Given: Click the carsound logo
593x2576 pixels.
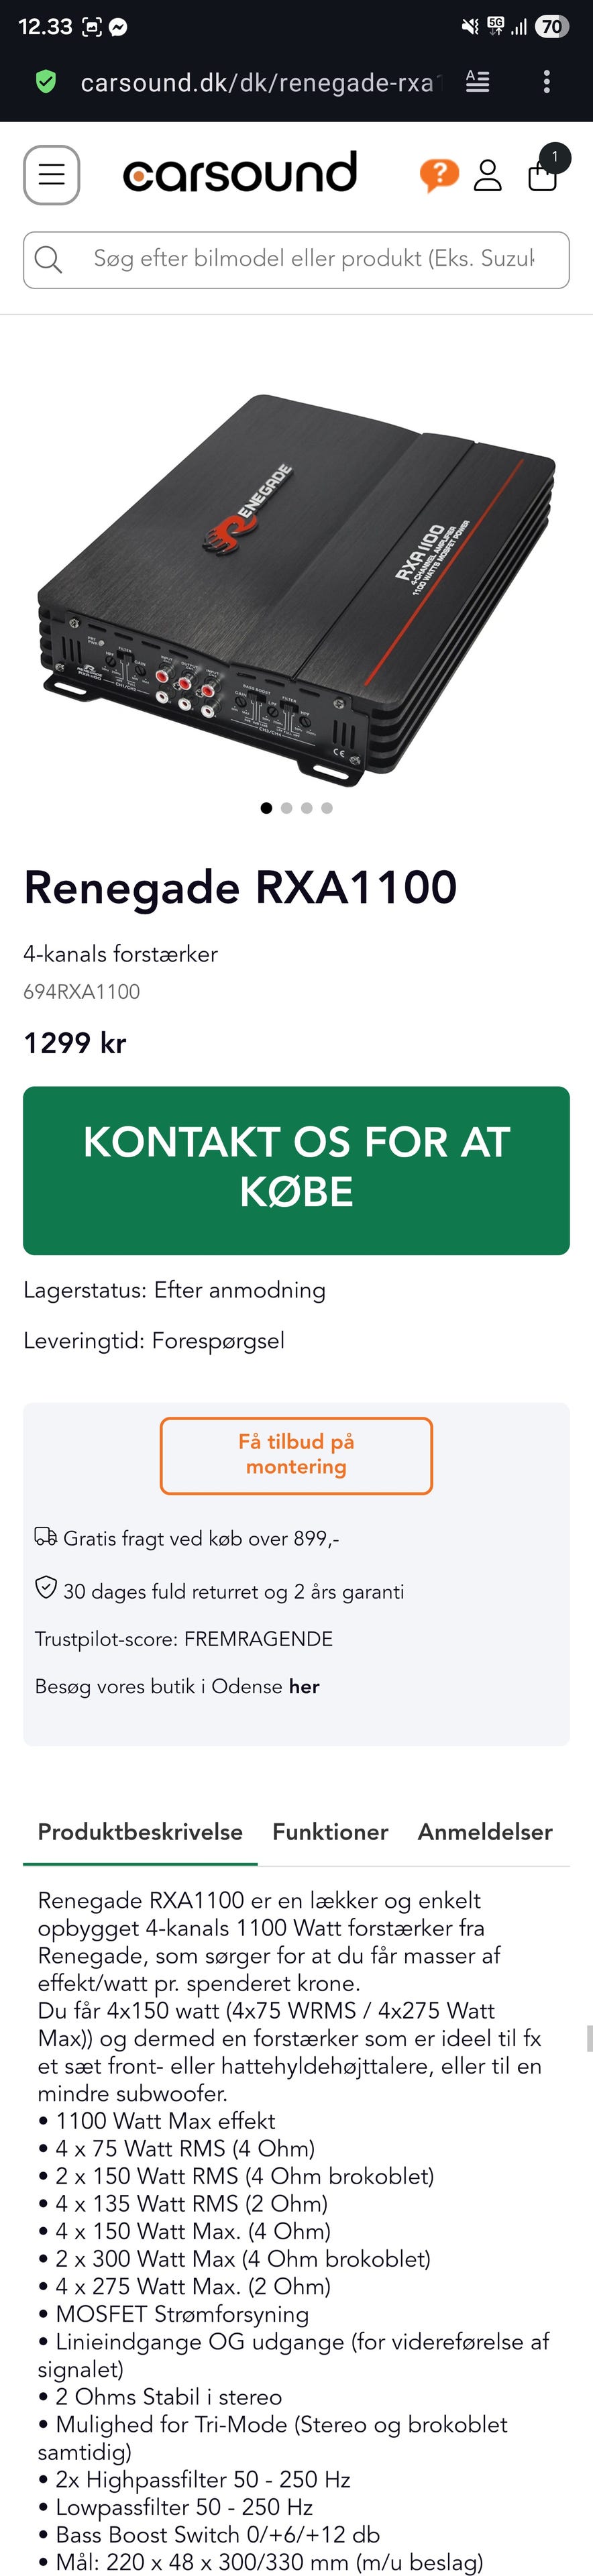Looking at the screenshot, I should coord(240,173).
